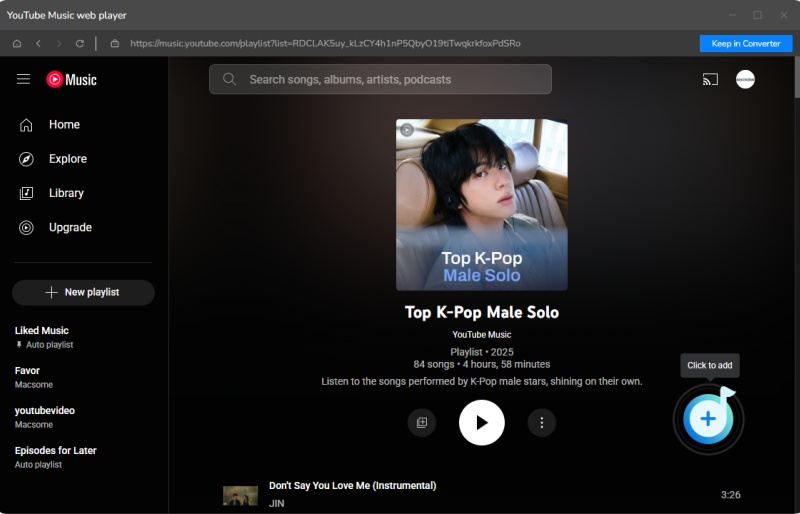Screen dimensions: 800x514
Task: Open the Liked Music auto playlist
Action: click(42, 337)
